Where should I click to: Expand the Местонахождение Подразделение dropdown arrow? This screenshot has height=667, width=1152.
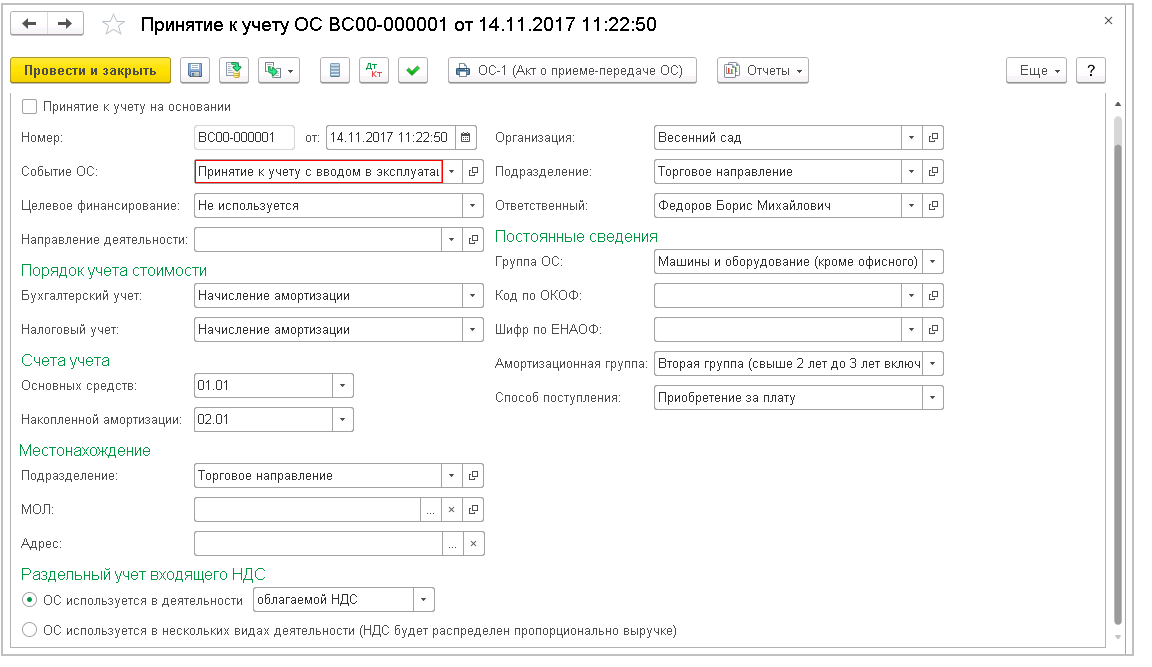[452, 476]
